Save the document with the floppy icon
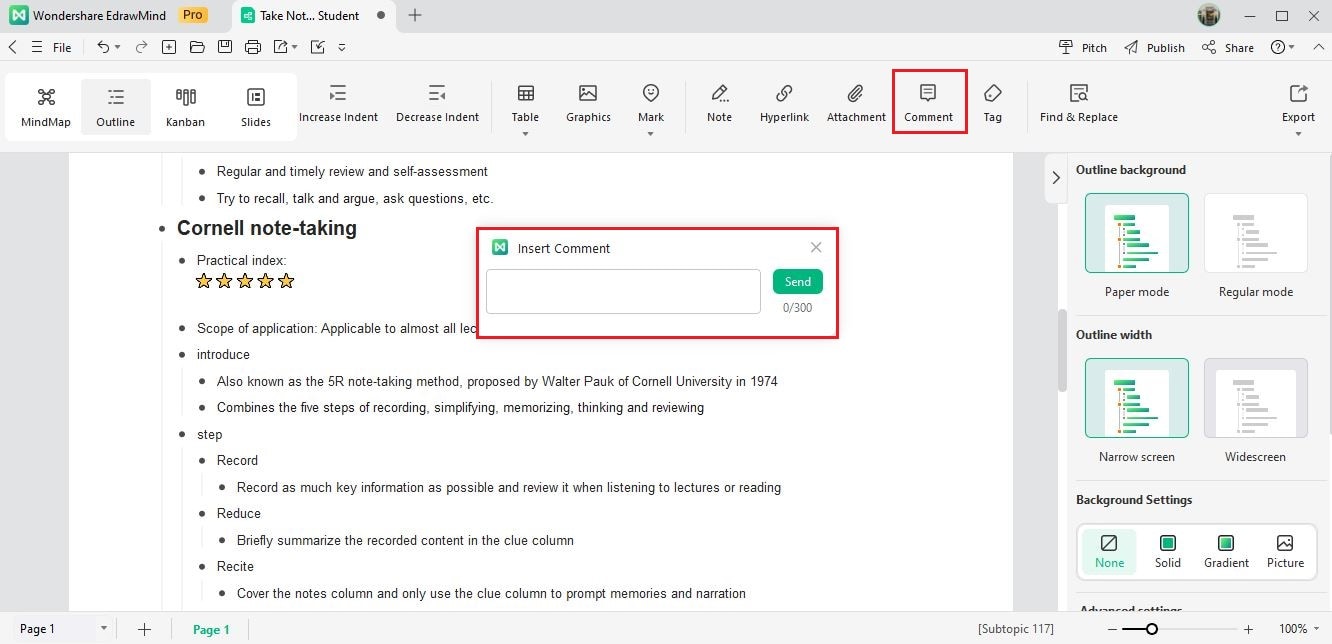The image size is (1332, 644). [x=225, y=47]
